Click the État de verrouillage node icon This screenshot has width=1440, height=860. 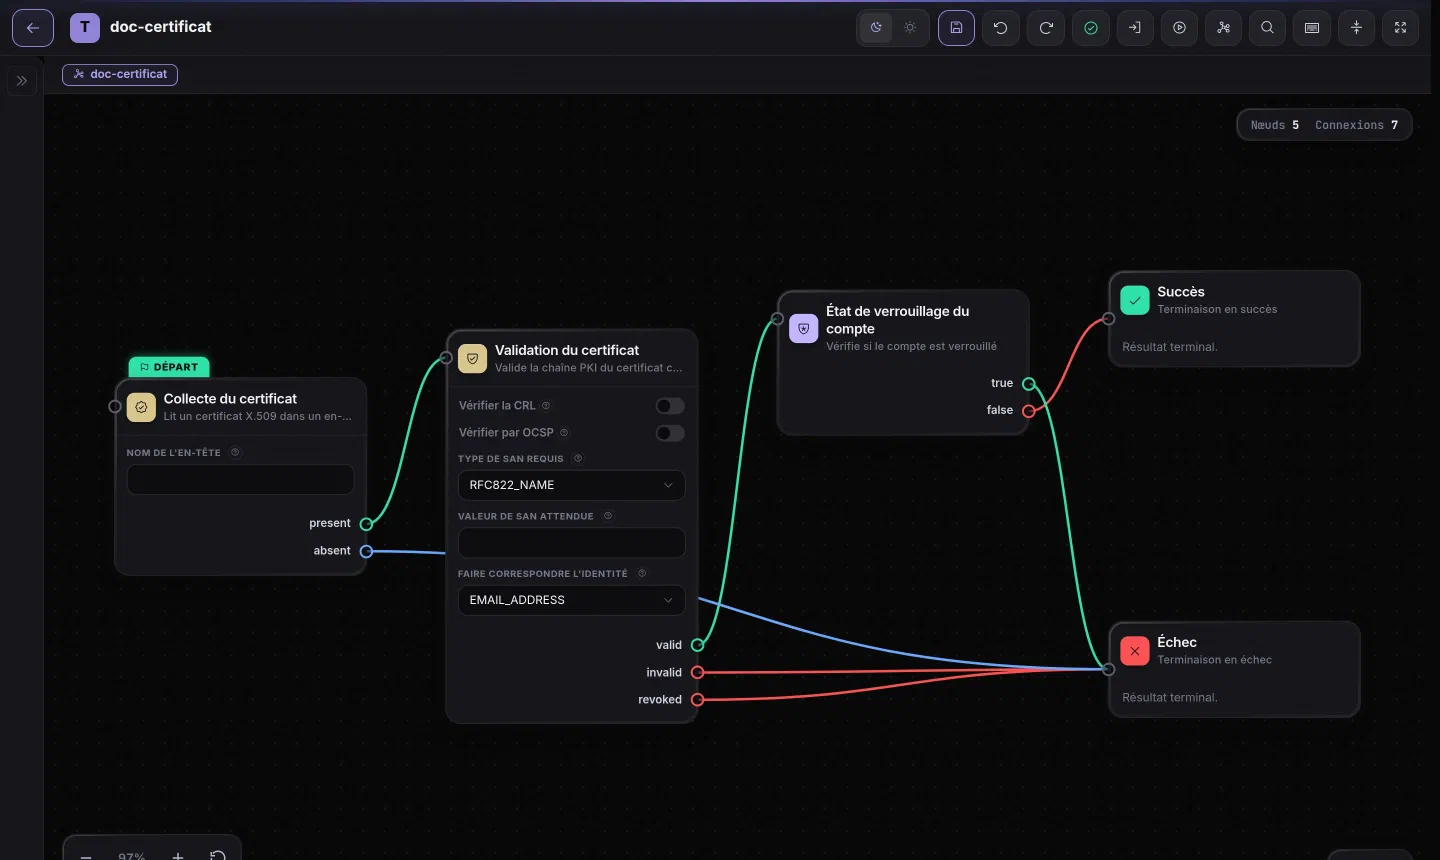click(x=804, y=329)
